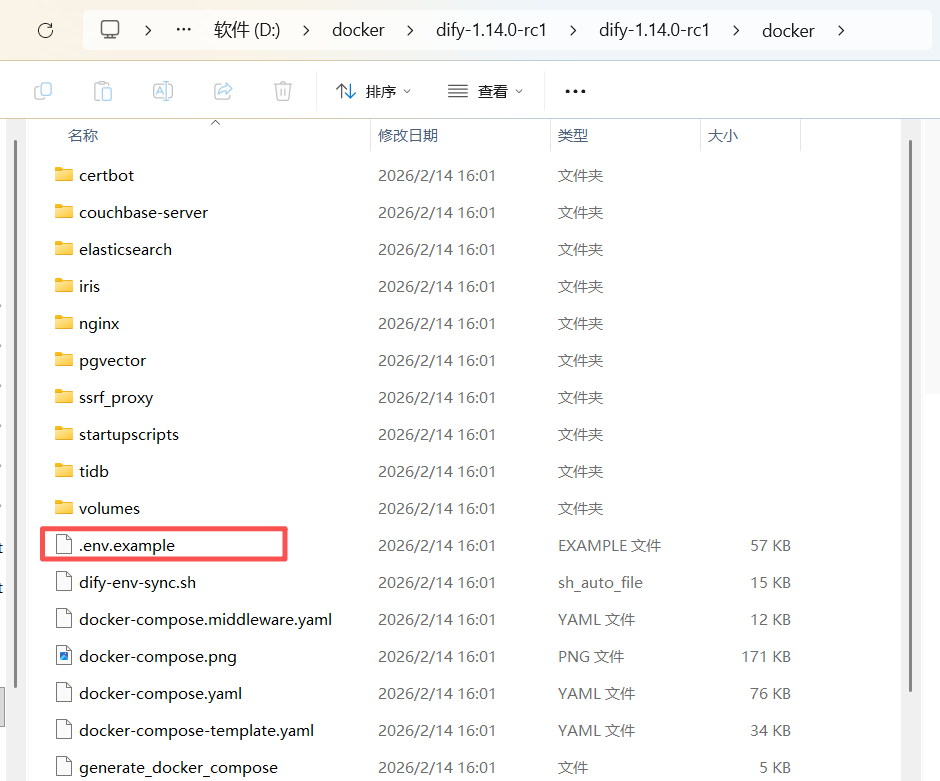Expand chevron after the final docker breadcrumb
The image size is (940, 781).
tap(841, 30)
